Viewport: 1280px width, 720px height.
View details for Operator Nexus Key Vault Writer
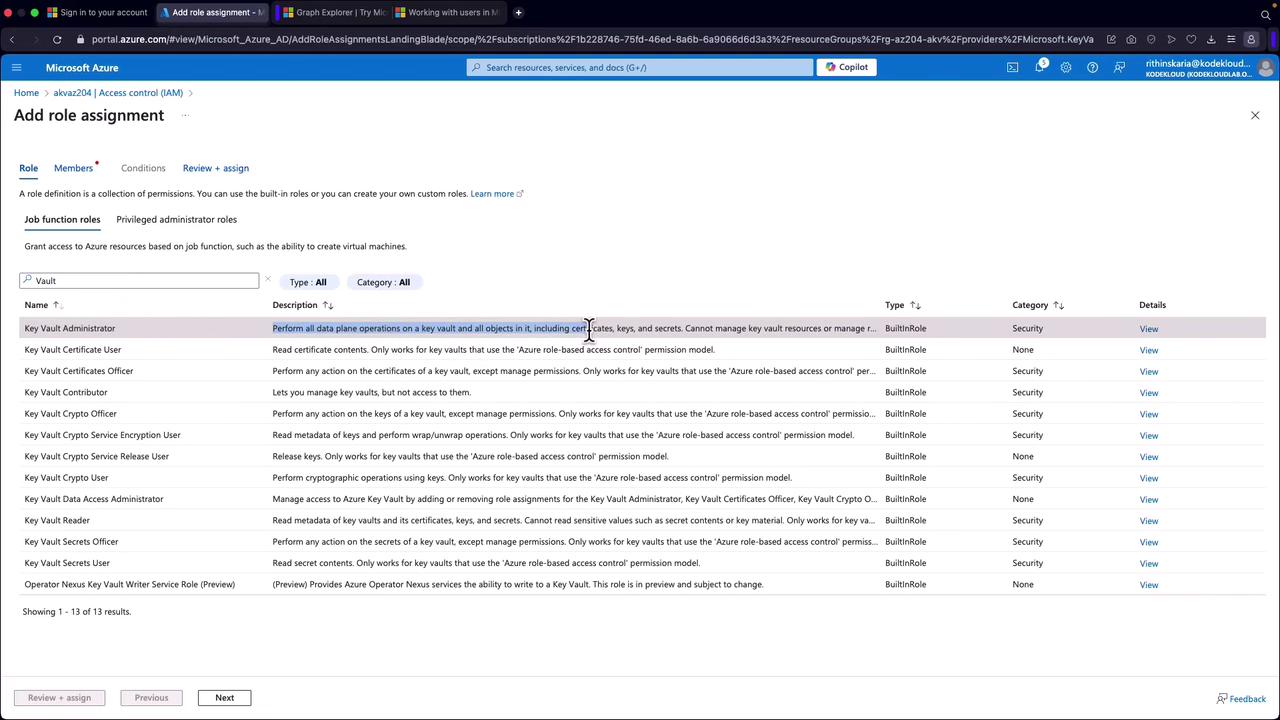[x=1148, y=585]
